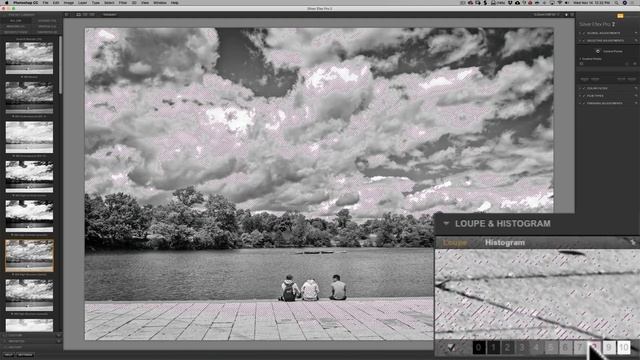
Task: Reset Finishing Adjustments with its reset icon
Action: click(x=636, y=103)
